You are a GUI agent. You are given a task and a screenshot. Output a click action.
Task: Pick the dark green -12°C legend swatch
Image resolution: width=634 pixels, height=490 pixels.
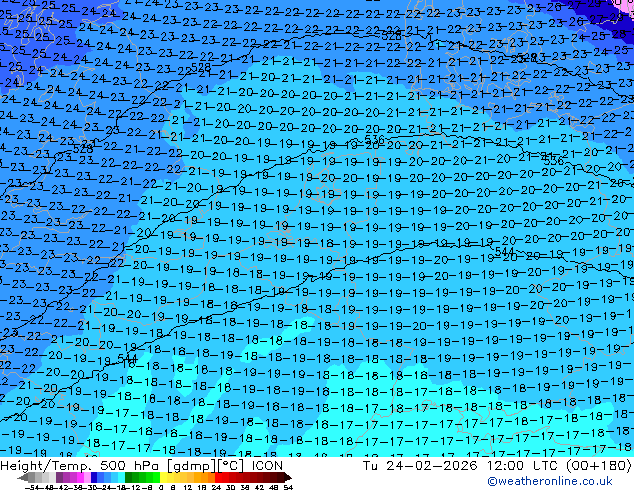coord(129,477)
